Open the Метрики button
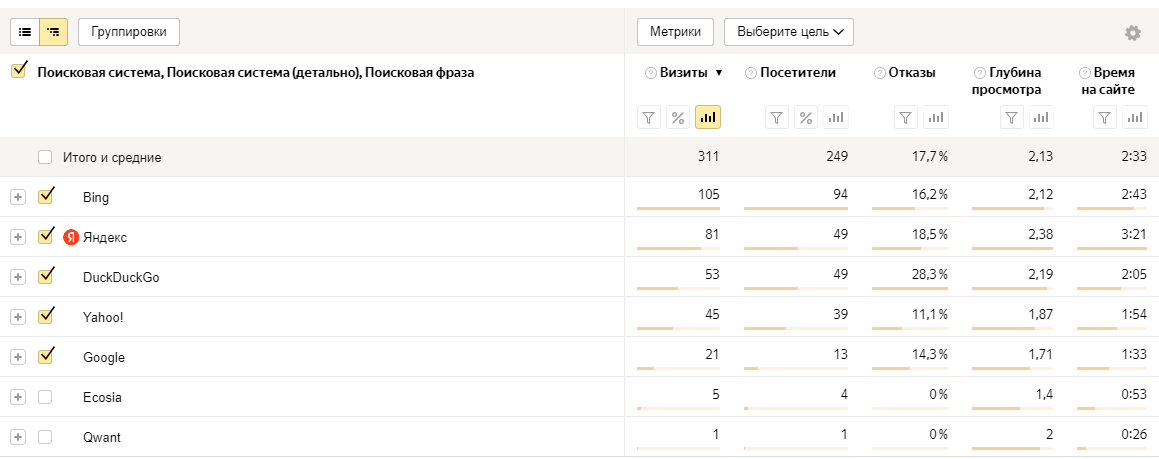This screenshot has height=459, width=1159. coord(675,32)
